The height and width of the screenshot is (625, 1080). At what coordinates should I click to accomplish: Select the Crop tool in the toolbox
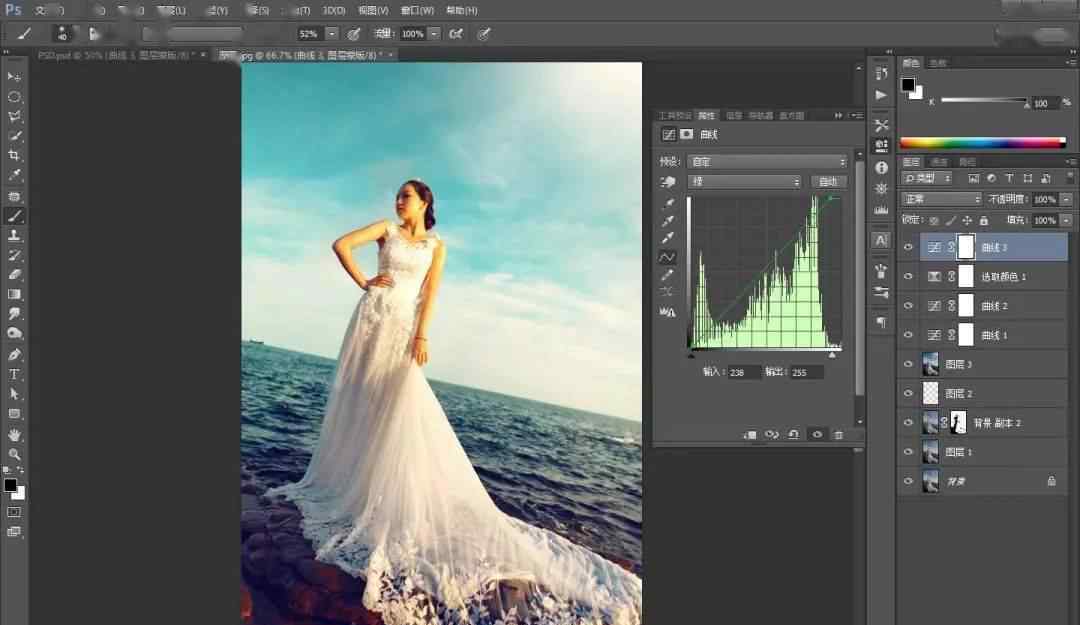(14, 156)
